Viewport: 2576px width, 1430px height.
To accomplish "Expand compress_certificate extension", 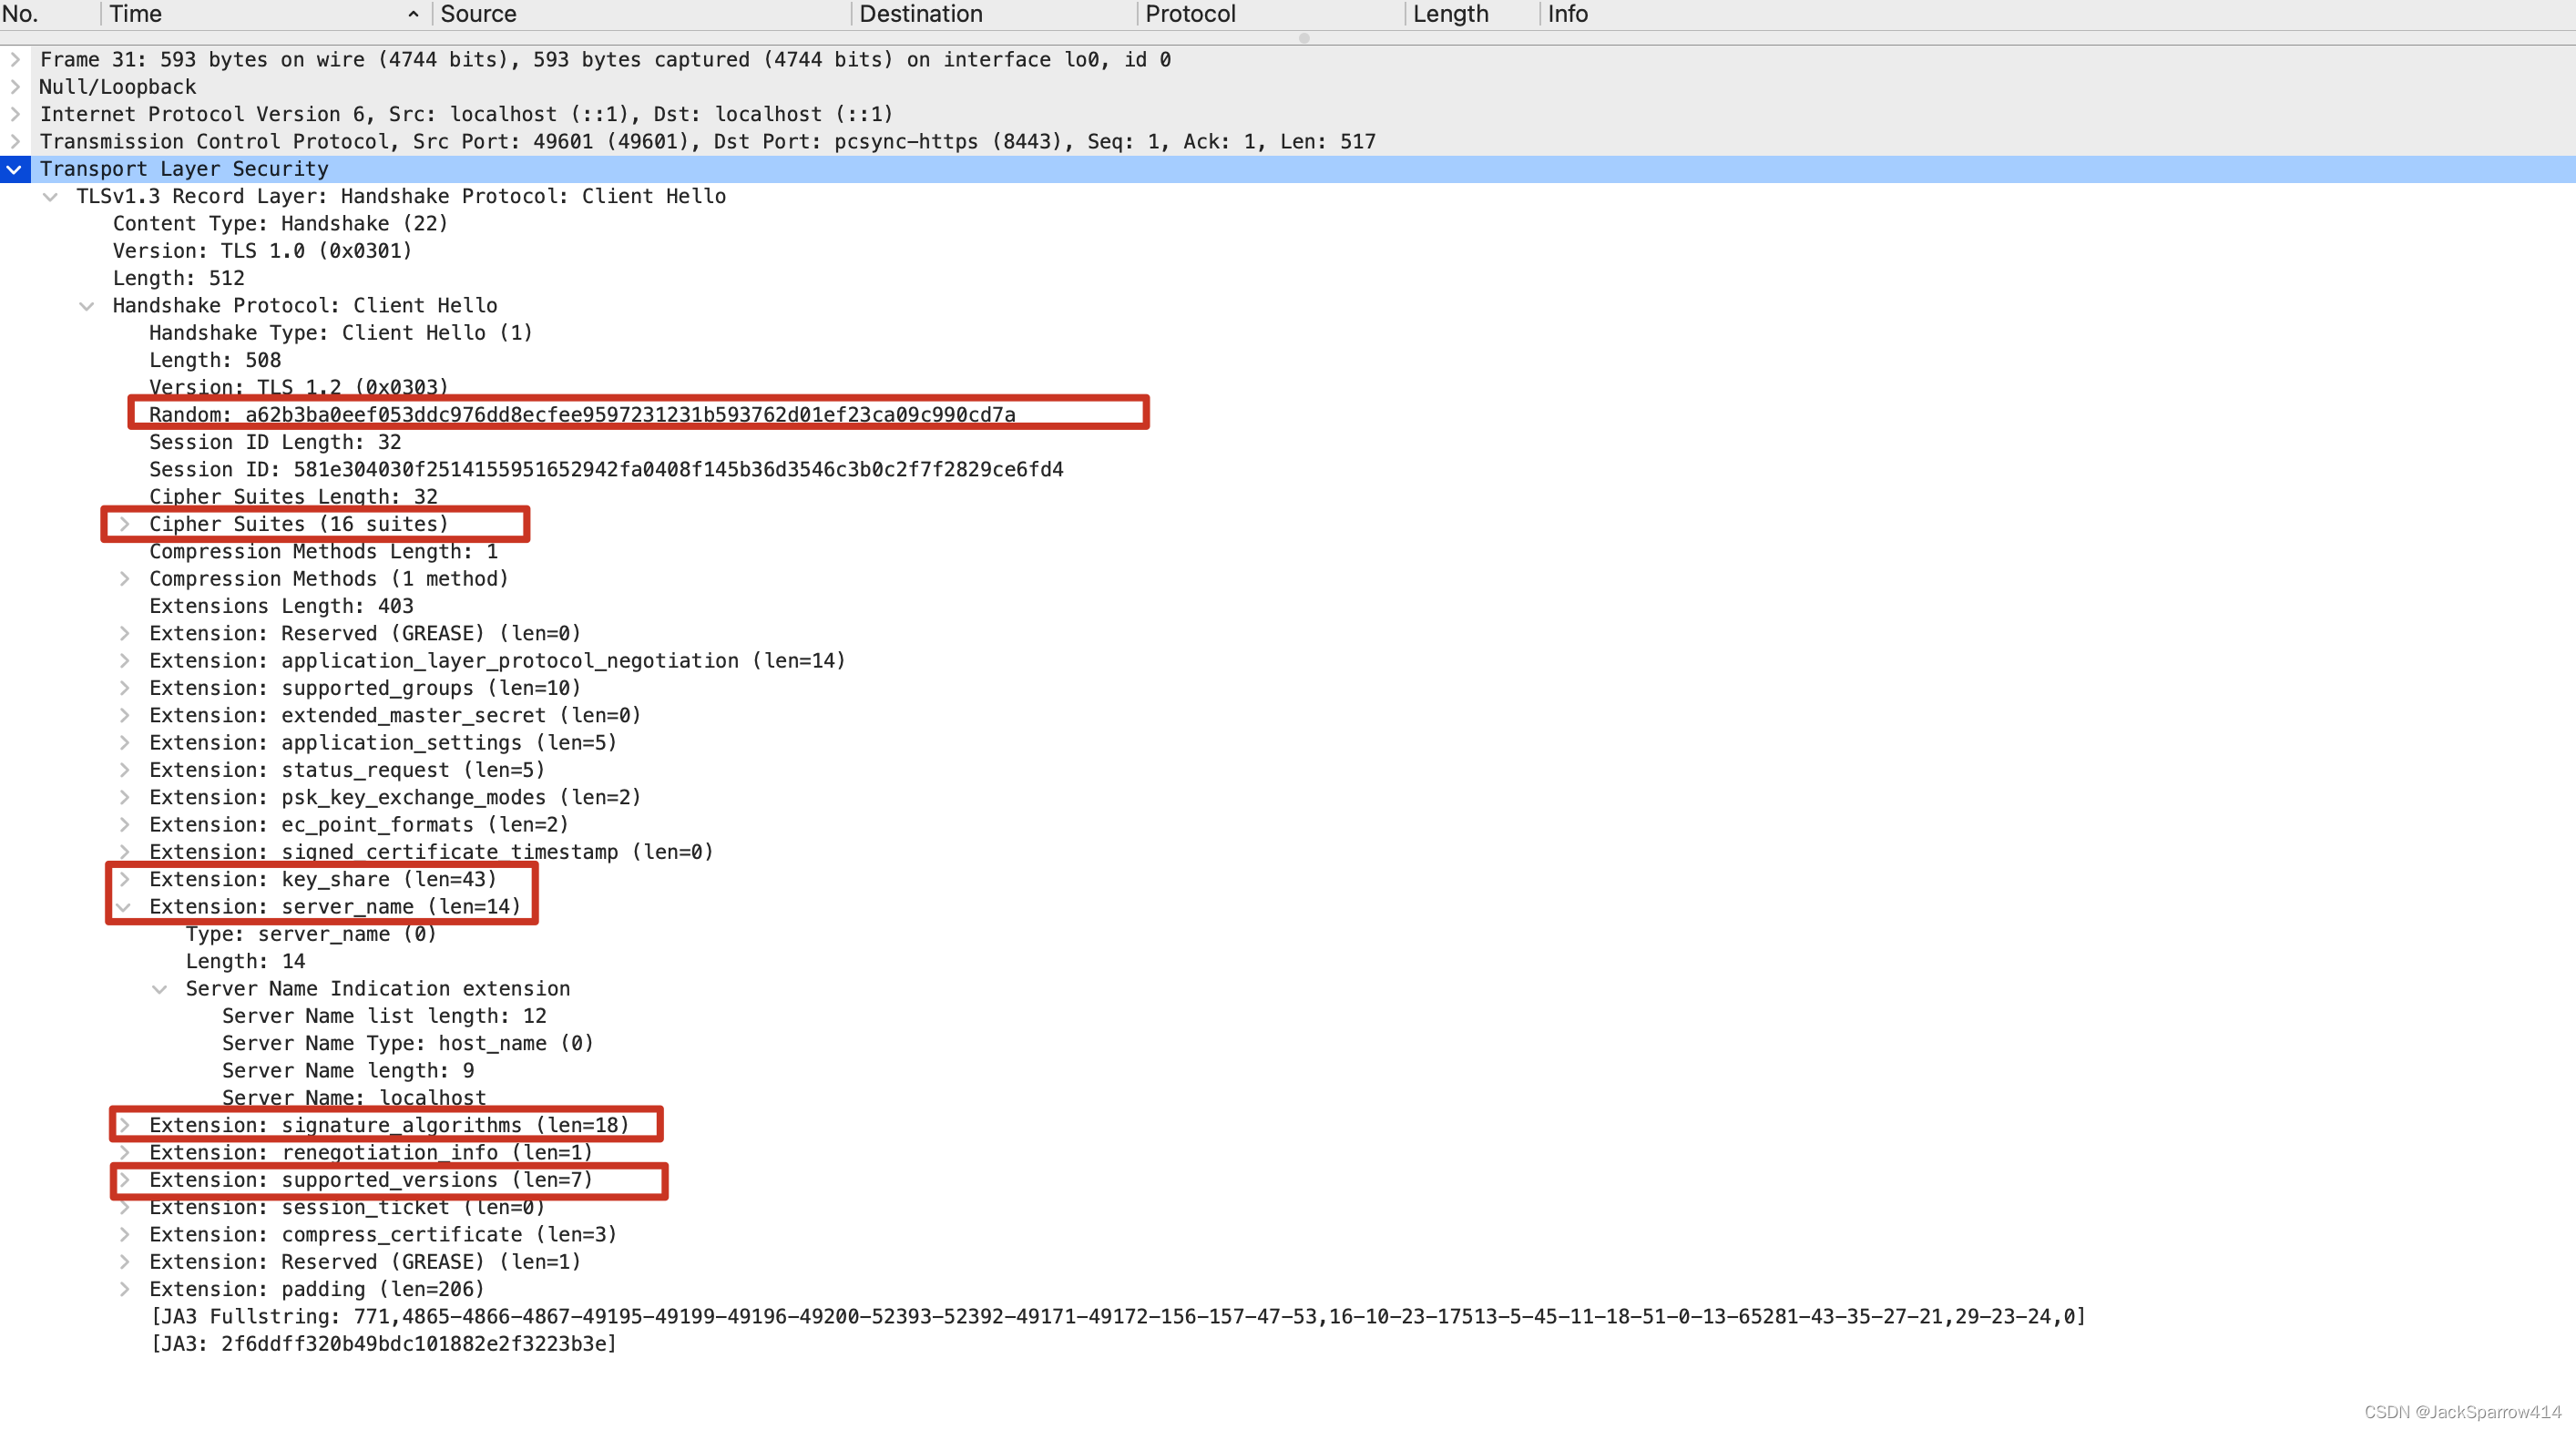I will click(124, 1235).
